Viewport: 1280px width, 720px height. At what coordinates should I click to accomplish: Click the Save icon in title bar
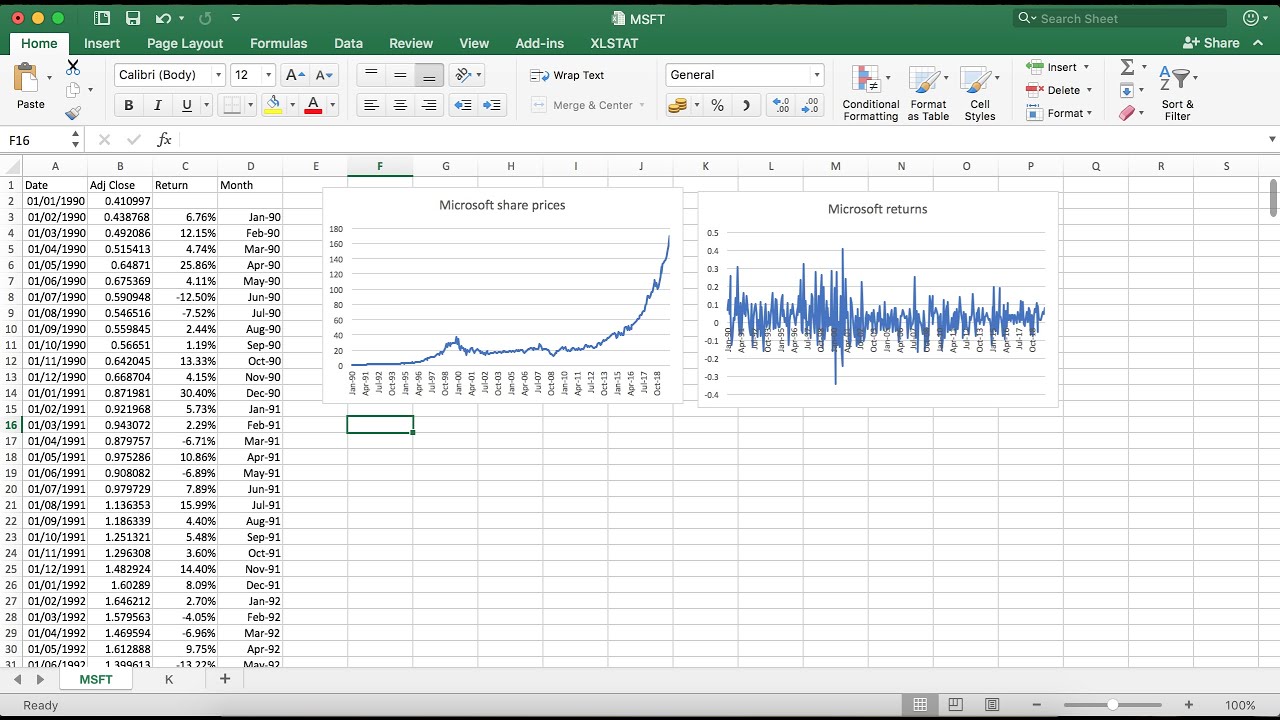click(x=133, y=18)
